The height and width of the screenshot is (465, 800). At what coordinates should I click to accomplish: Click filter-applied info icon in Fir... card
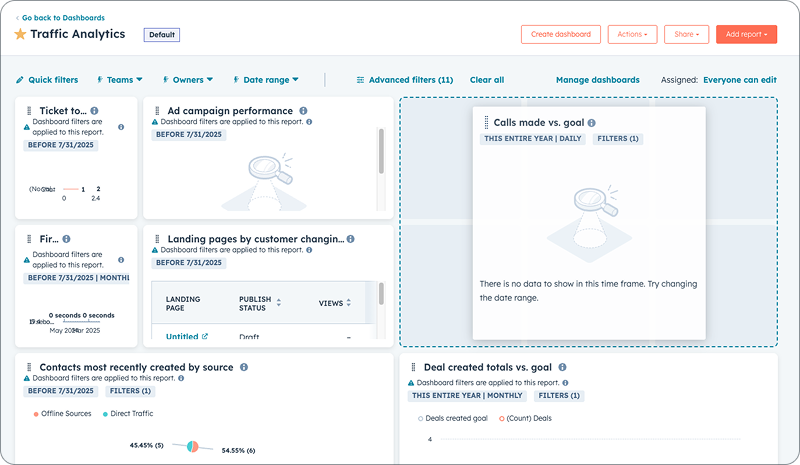[x=121, y=260]
